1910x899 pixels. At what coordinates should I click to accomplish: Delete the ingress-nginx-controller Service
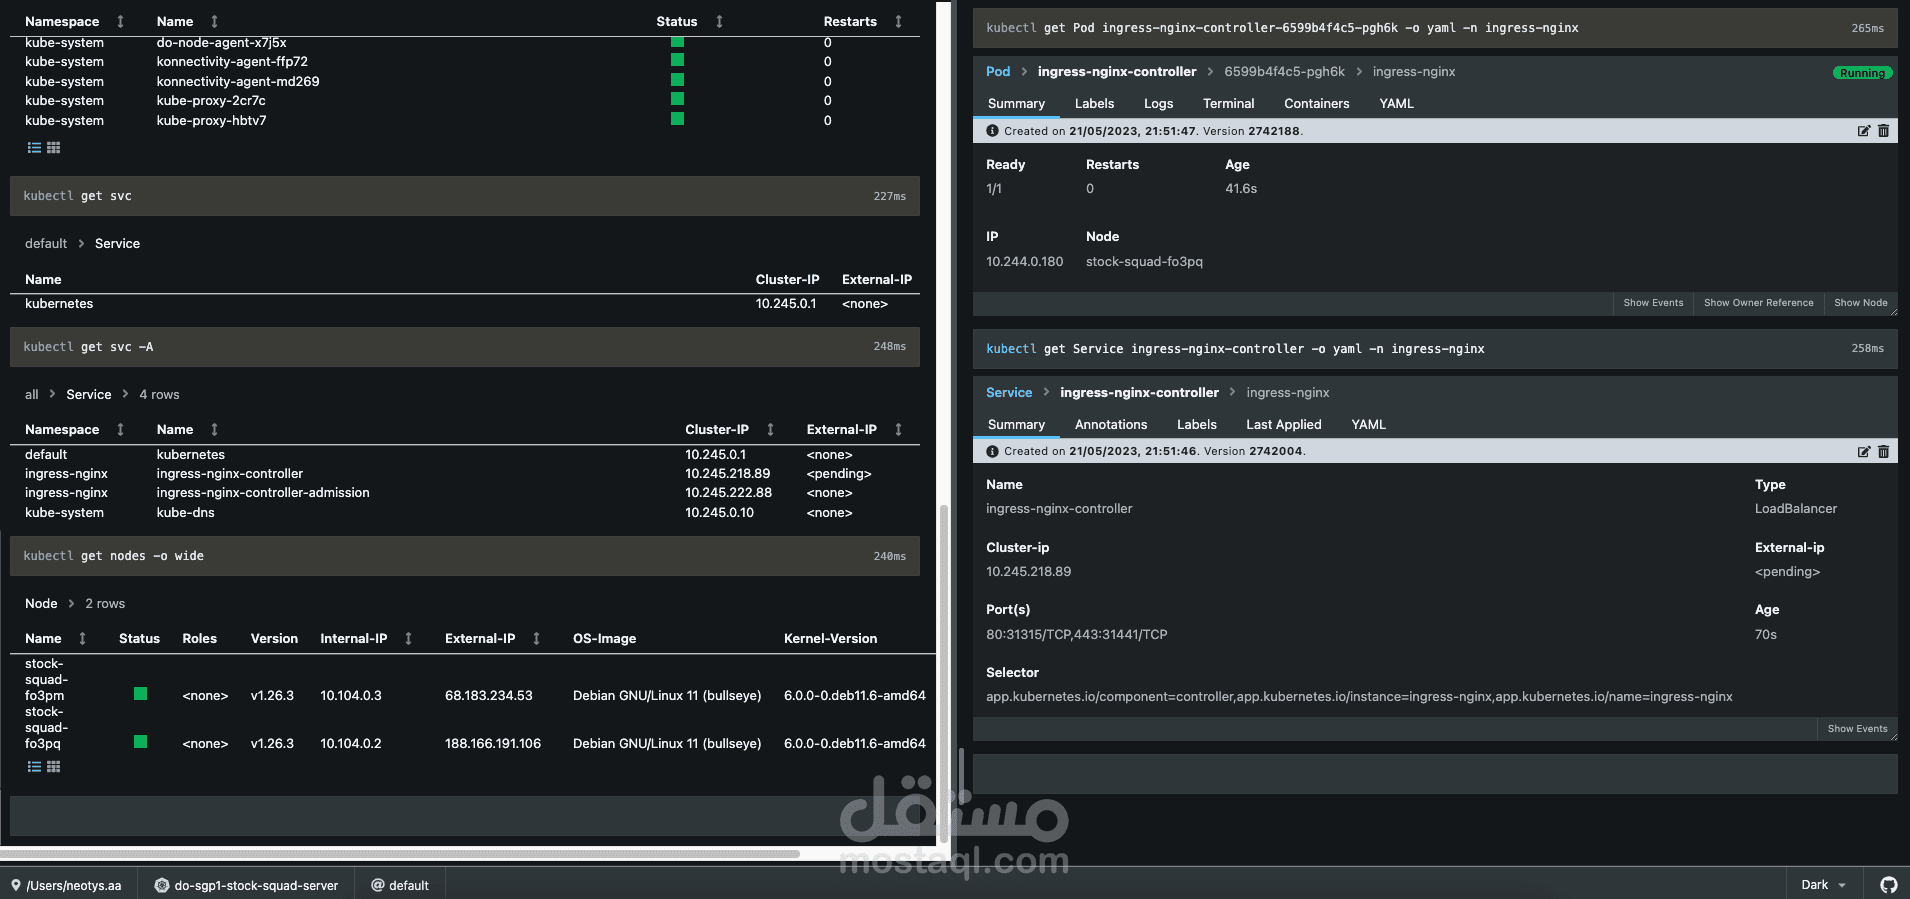[1883, 452]
